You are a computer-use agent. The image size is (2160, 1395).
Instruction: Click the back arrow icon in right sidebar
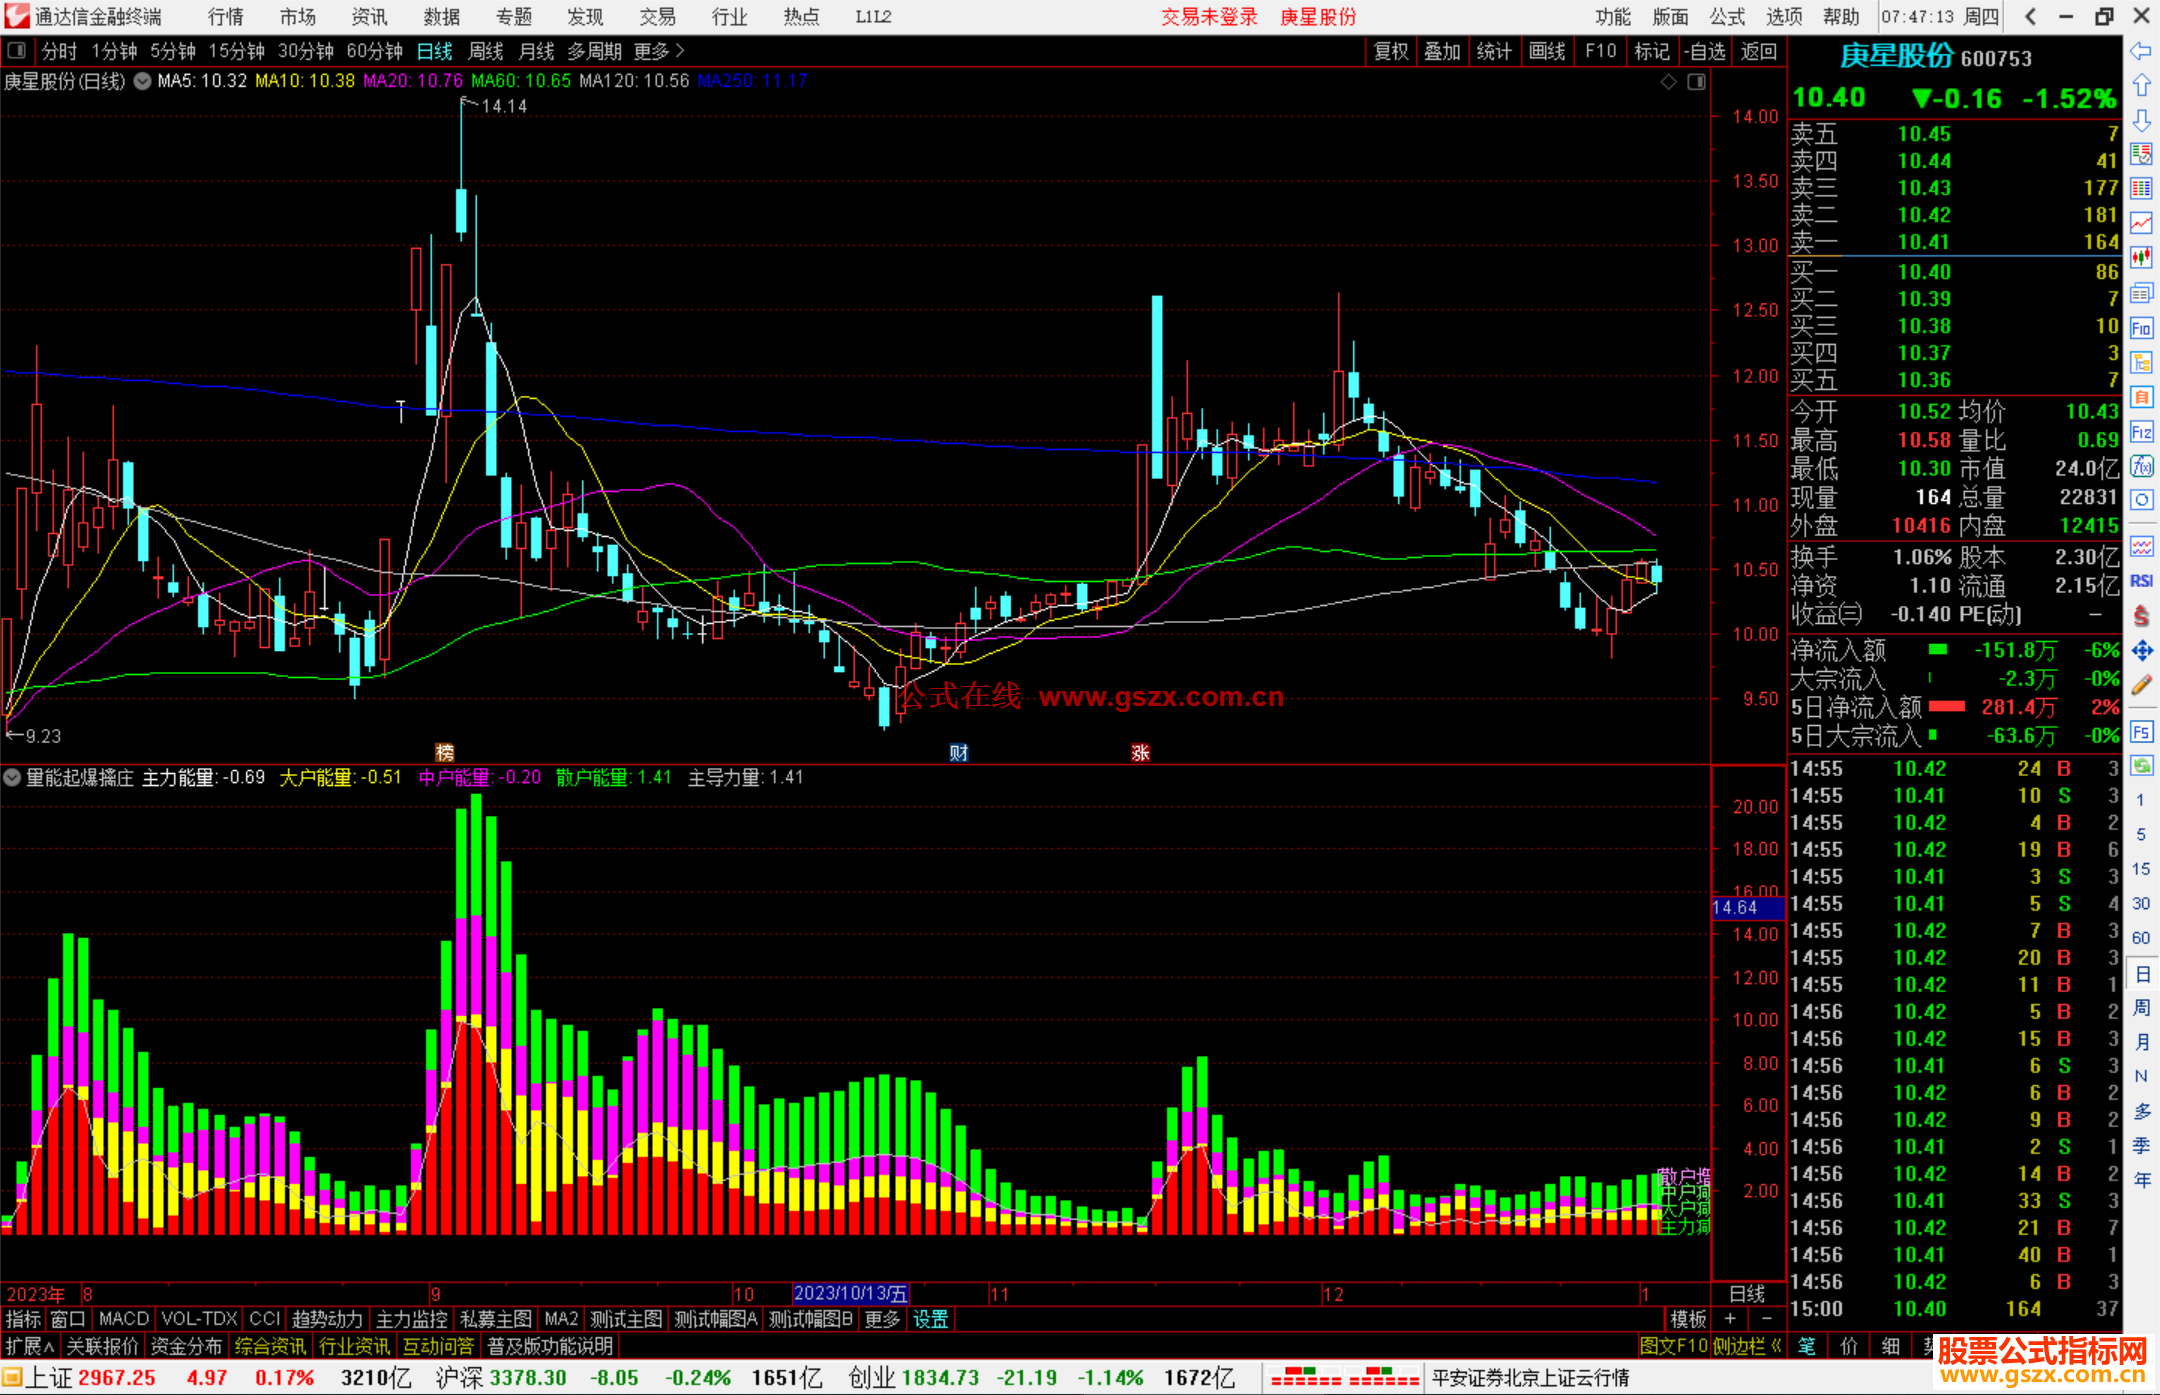[x=2141, y=51]
